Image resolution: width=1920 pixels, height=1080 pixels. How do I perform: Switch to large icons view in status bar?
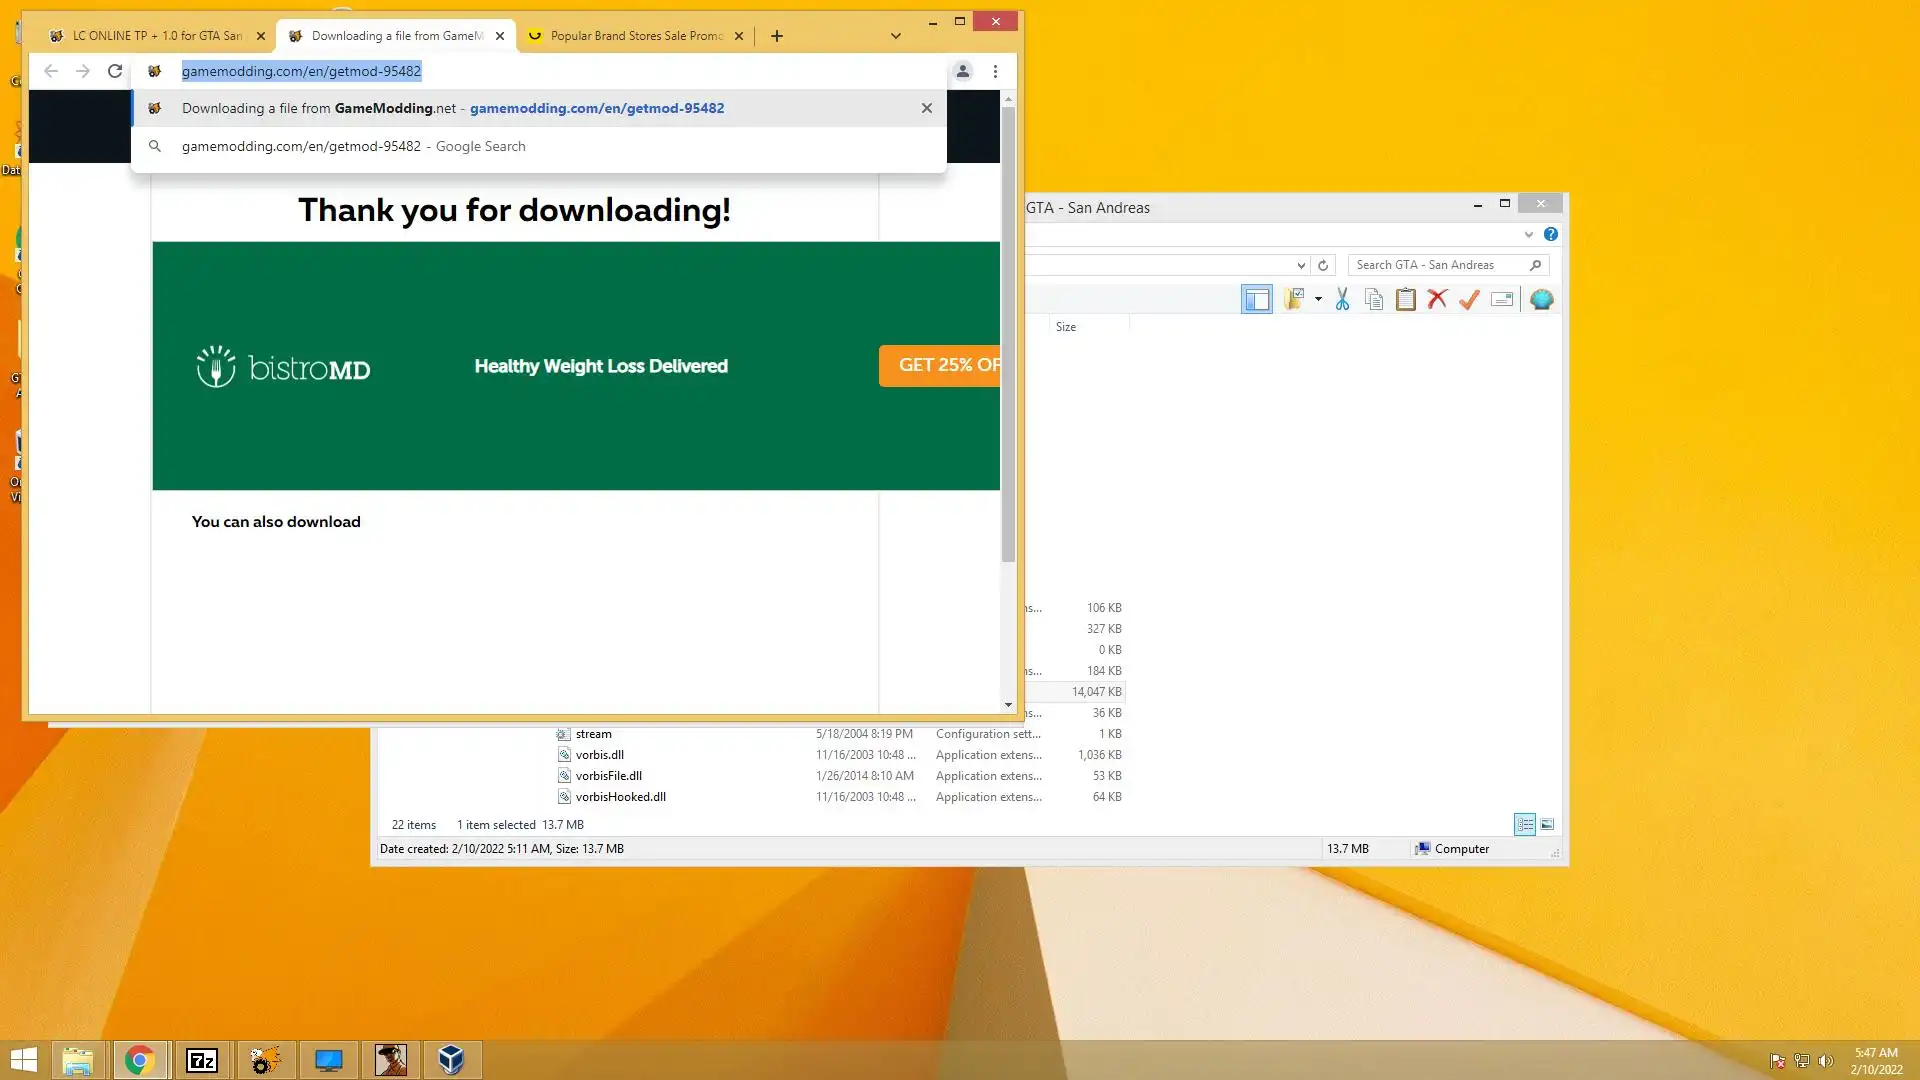[1547, 824]
